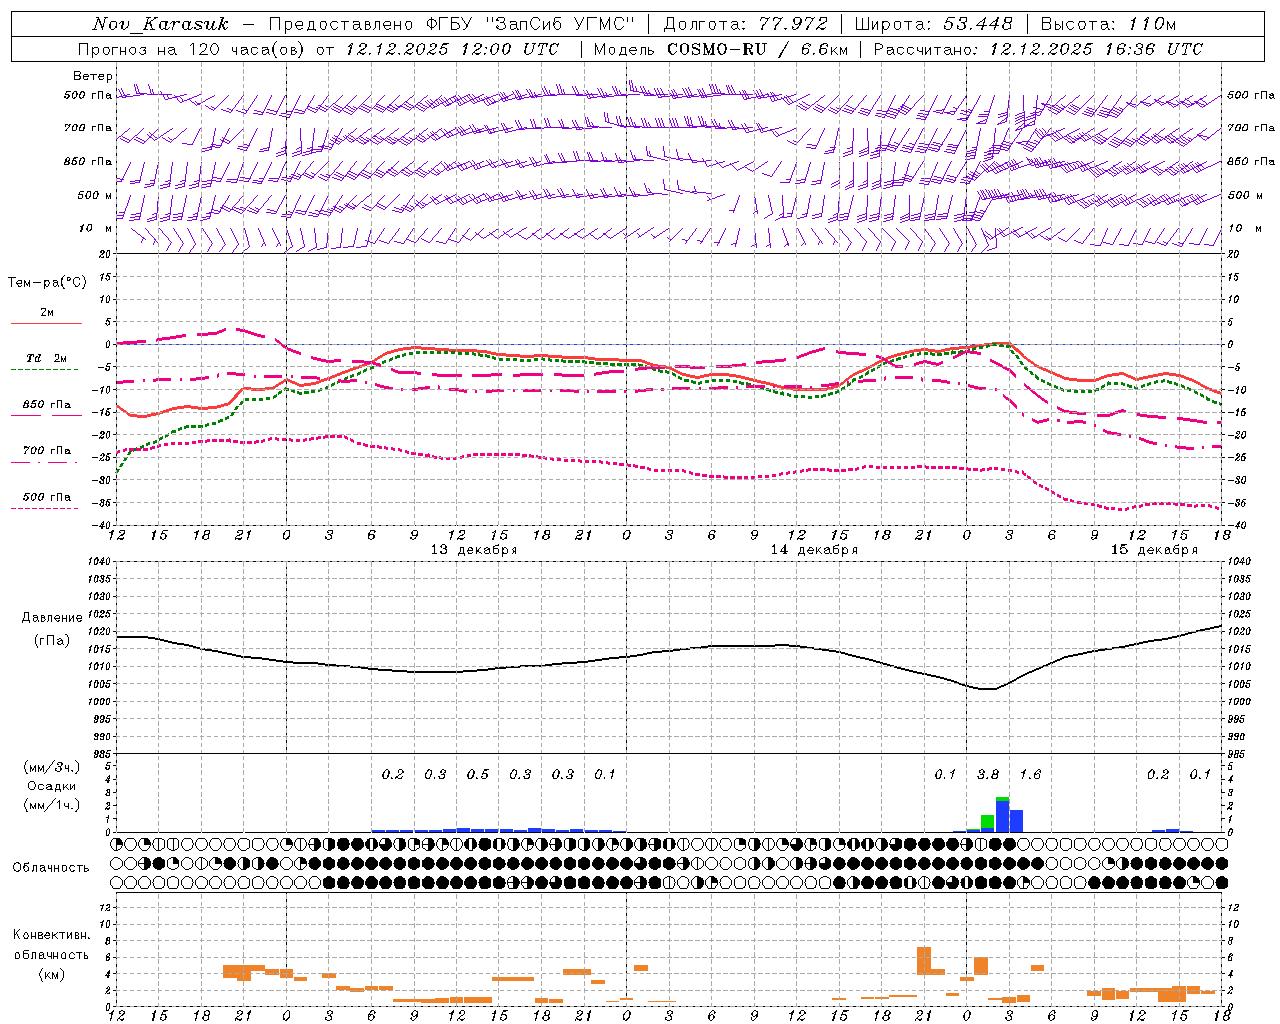Click the 500 гПа temperature legend entry
The height and width of the screenshot is (1024, 1280).
click(x=46, y=501)
